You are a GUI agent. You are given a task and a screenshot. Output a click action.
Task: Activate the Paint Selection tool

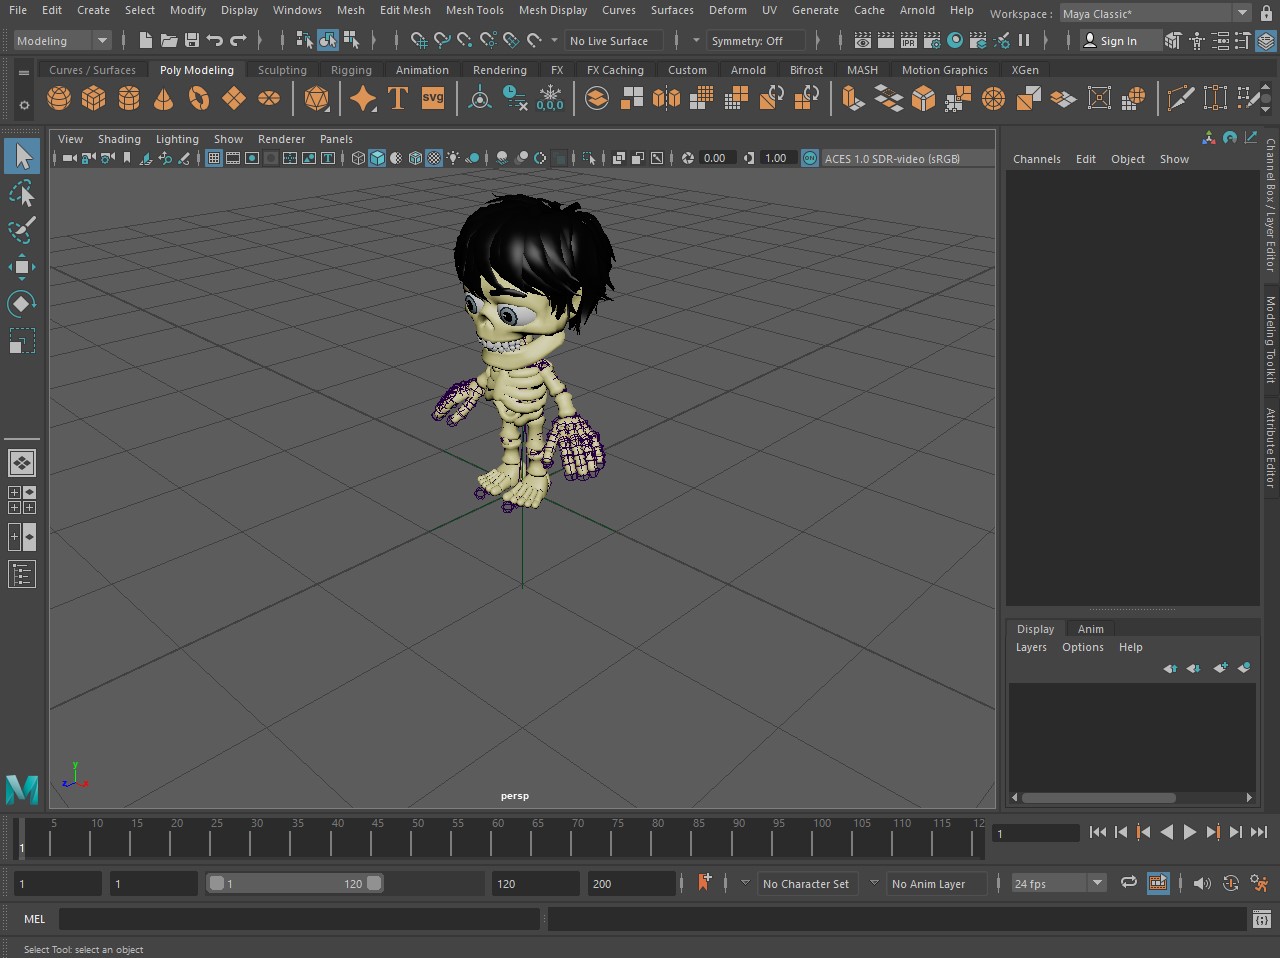click(x=22, y=229)
